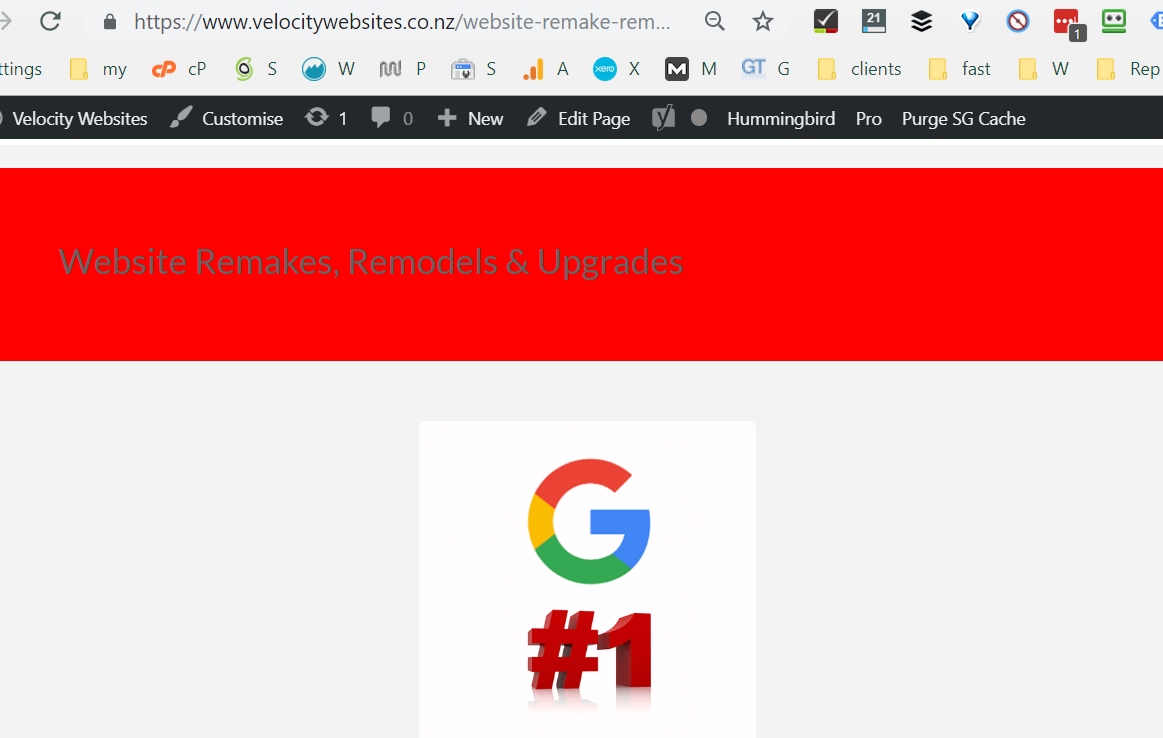Click the Yoast SEO icon in admin bar
This screenshot has height=738, width=1163.
pos(664,118)
